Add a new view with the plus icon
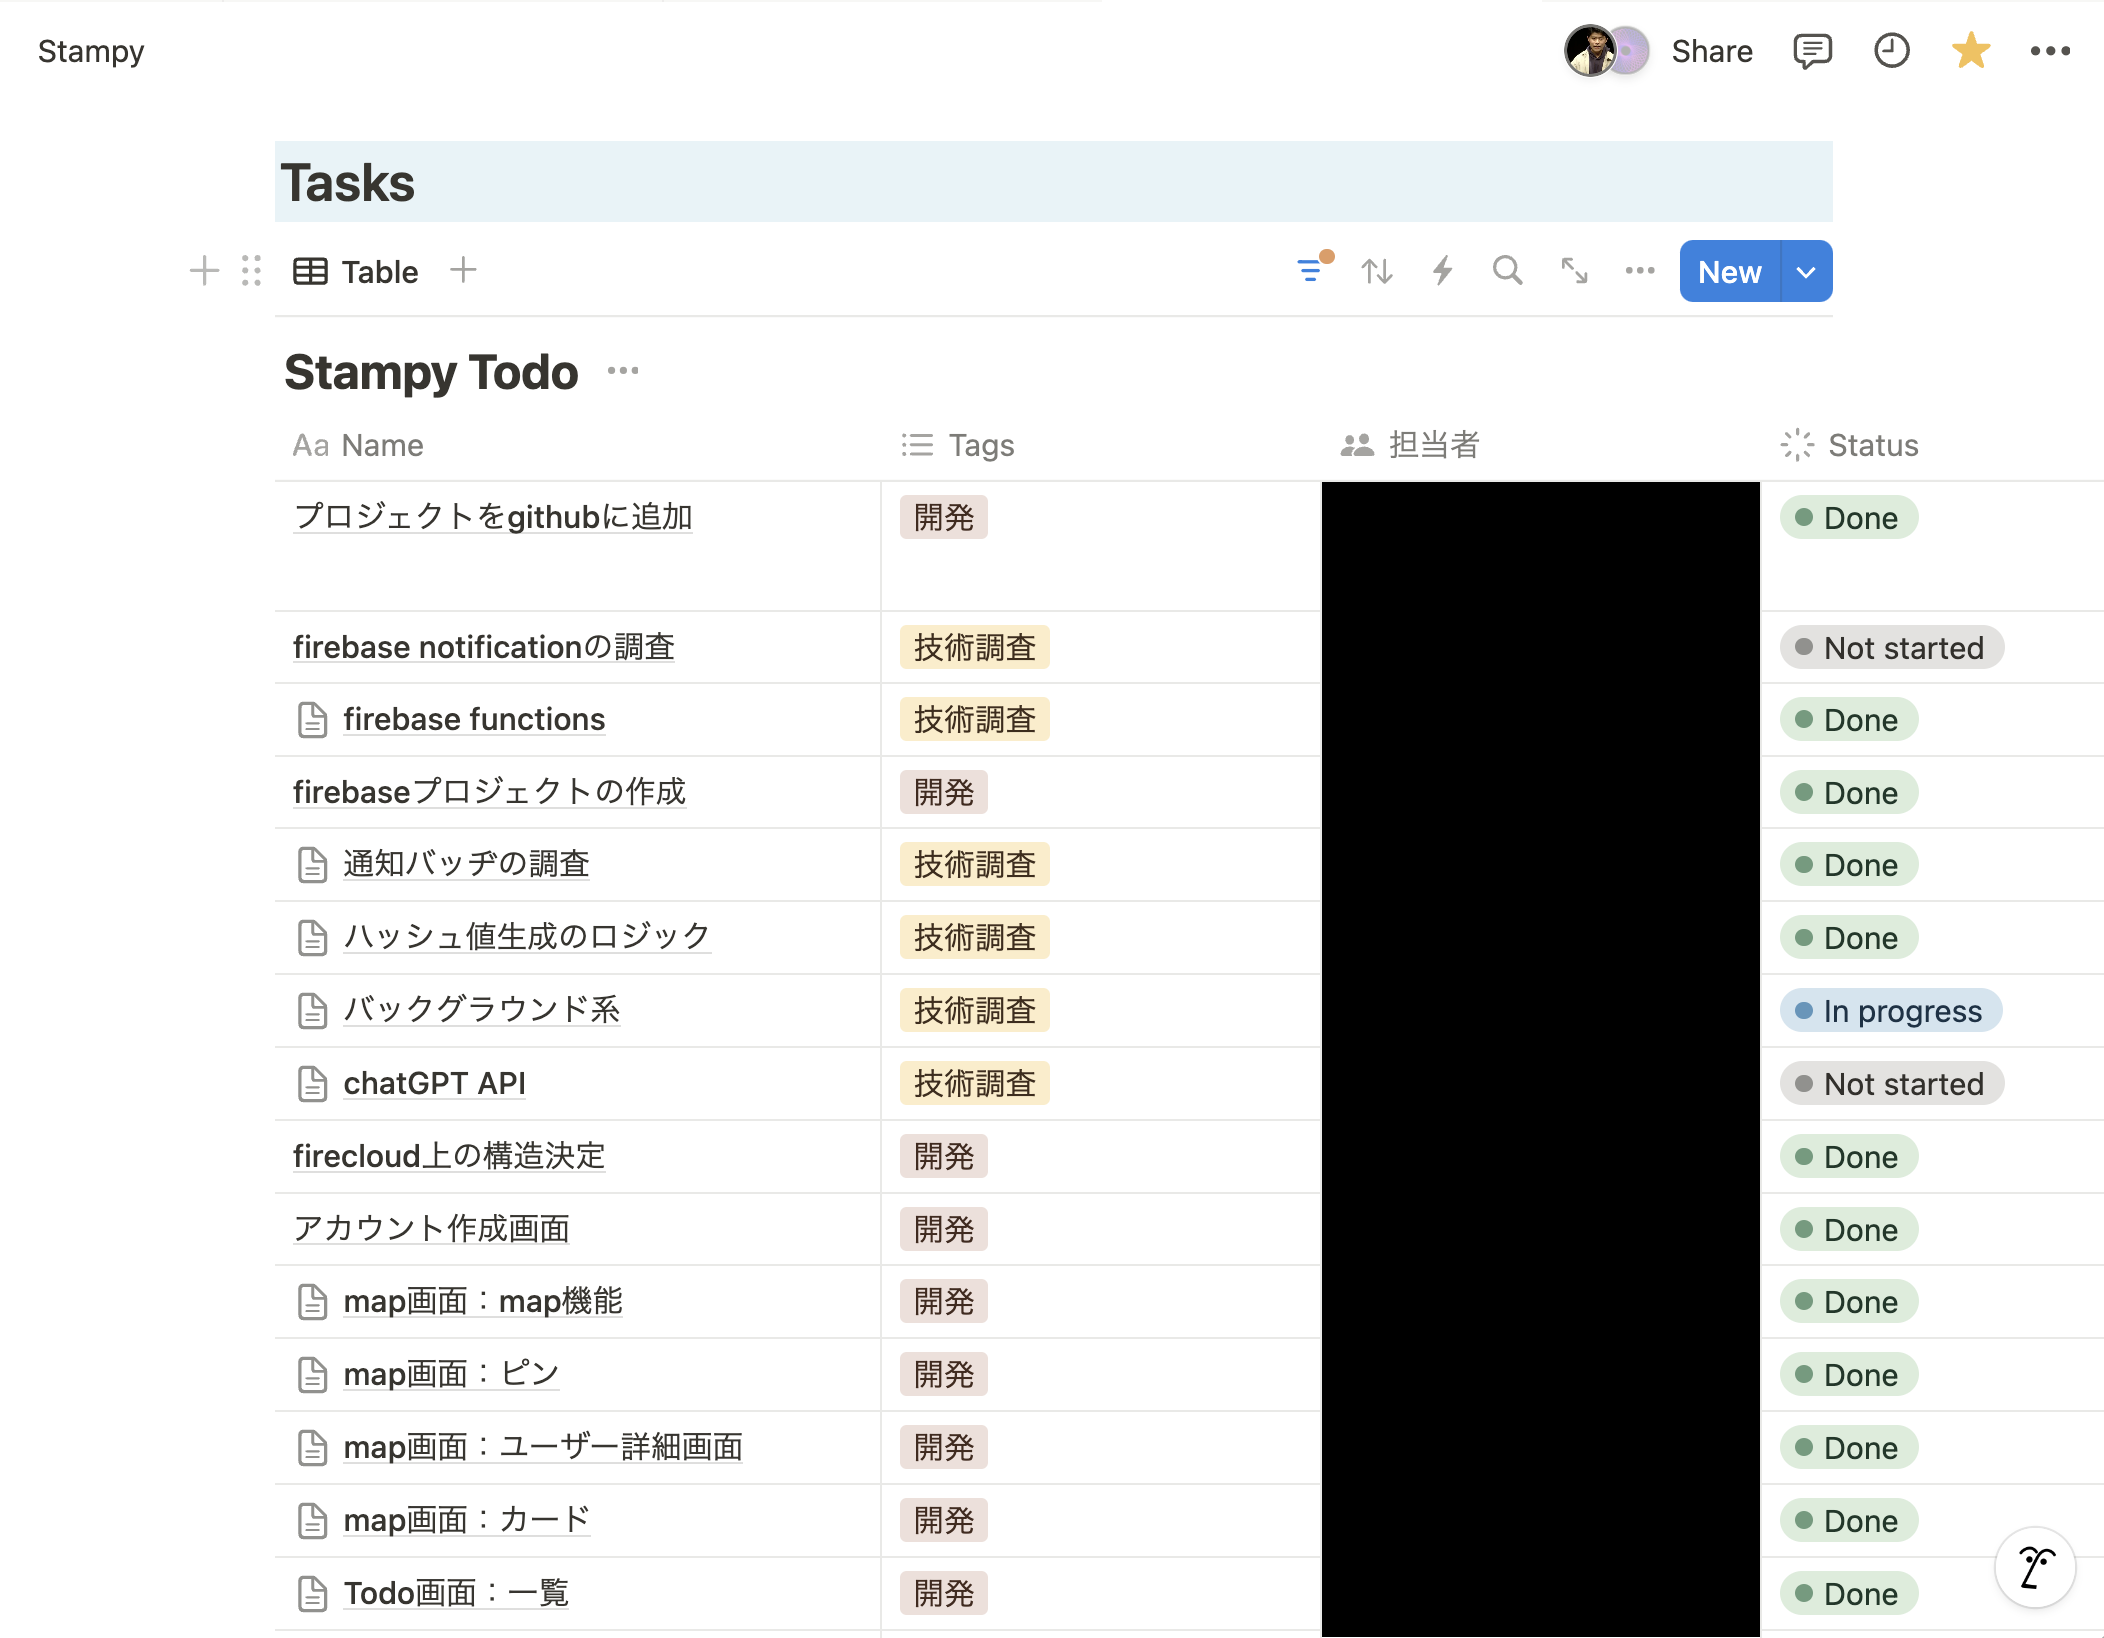 click(463, 270)
